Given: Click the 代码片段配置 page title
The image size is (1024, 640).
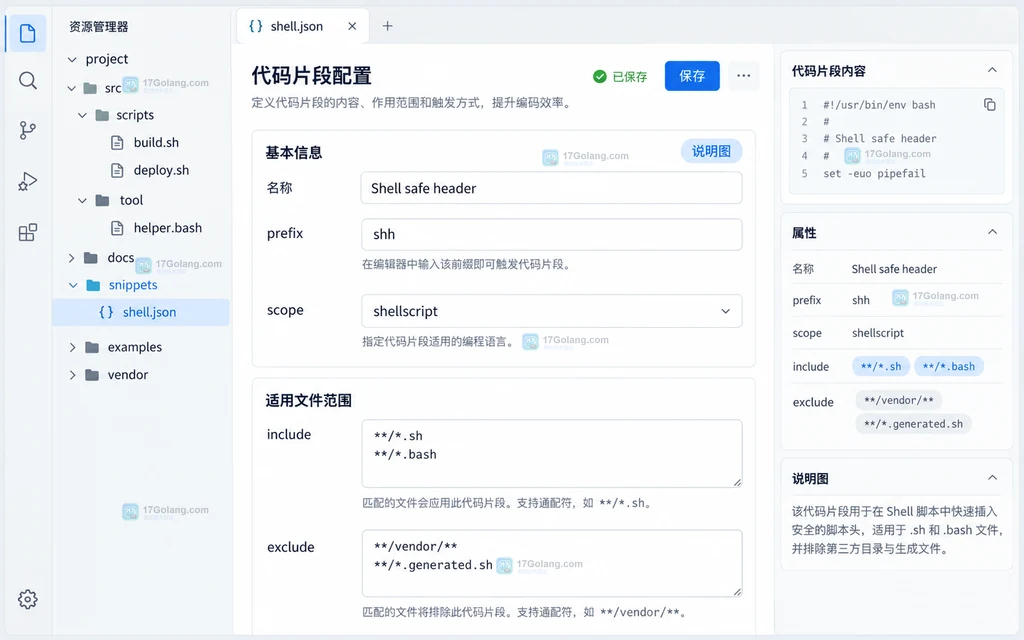Looking at the screenshot, I should coord(312,76).
